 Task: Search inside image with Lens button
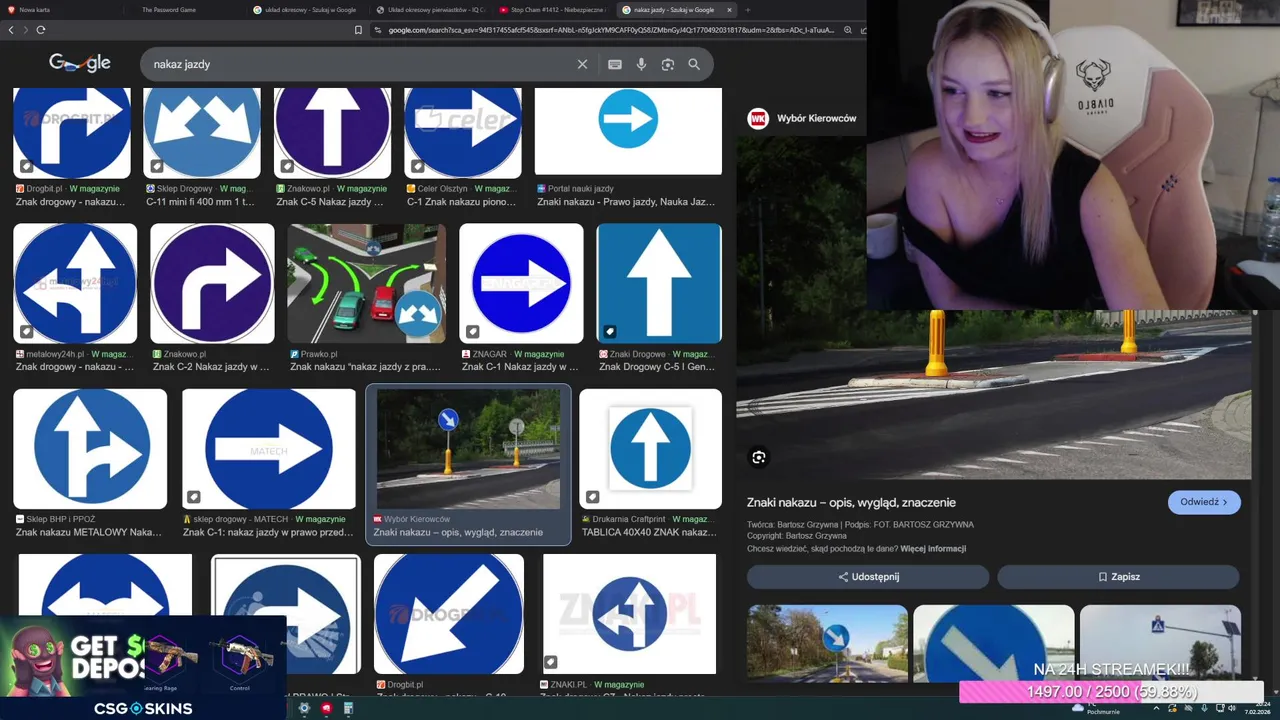point(759,457)
